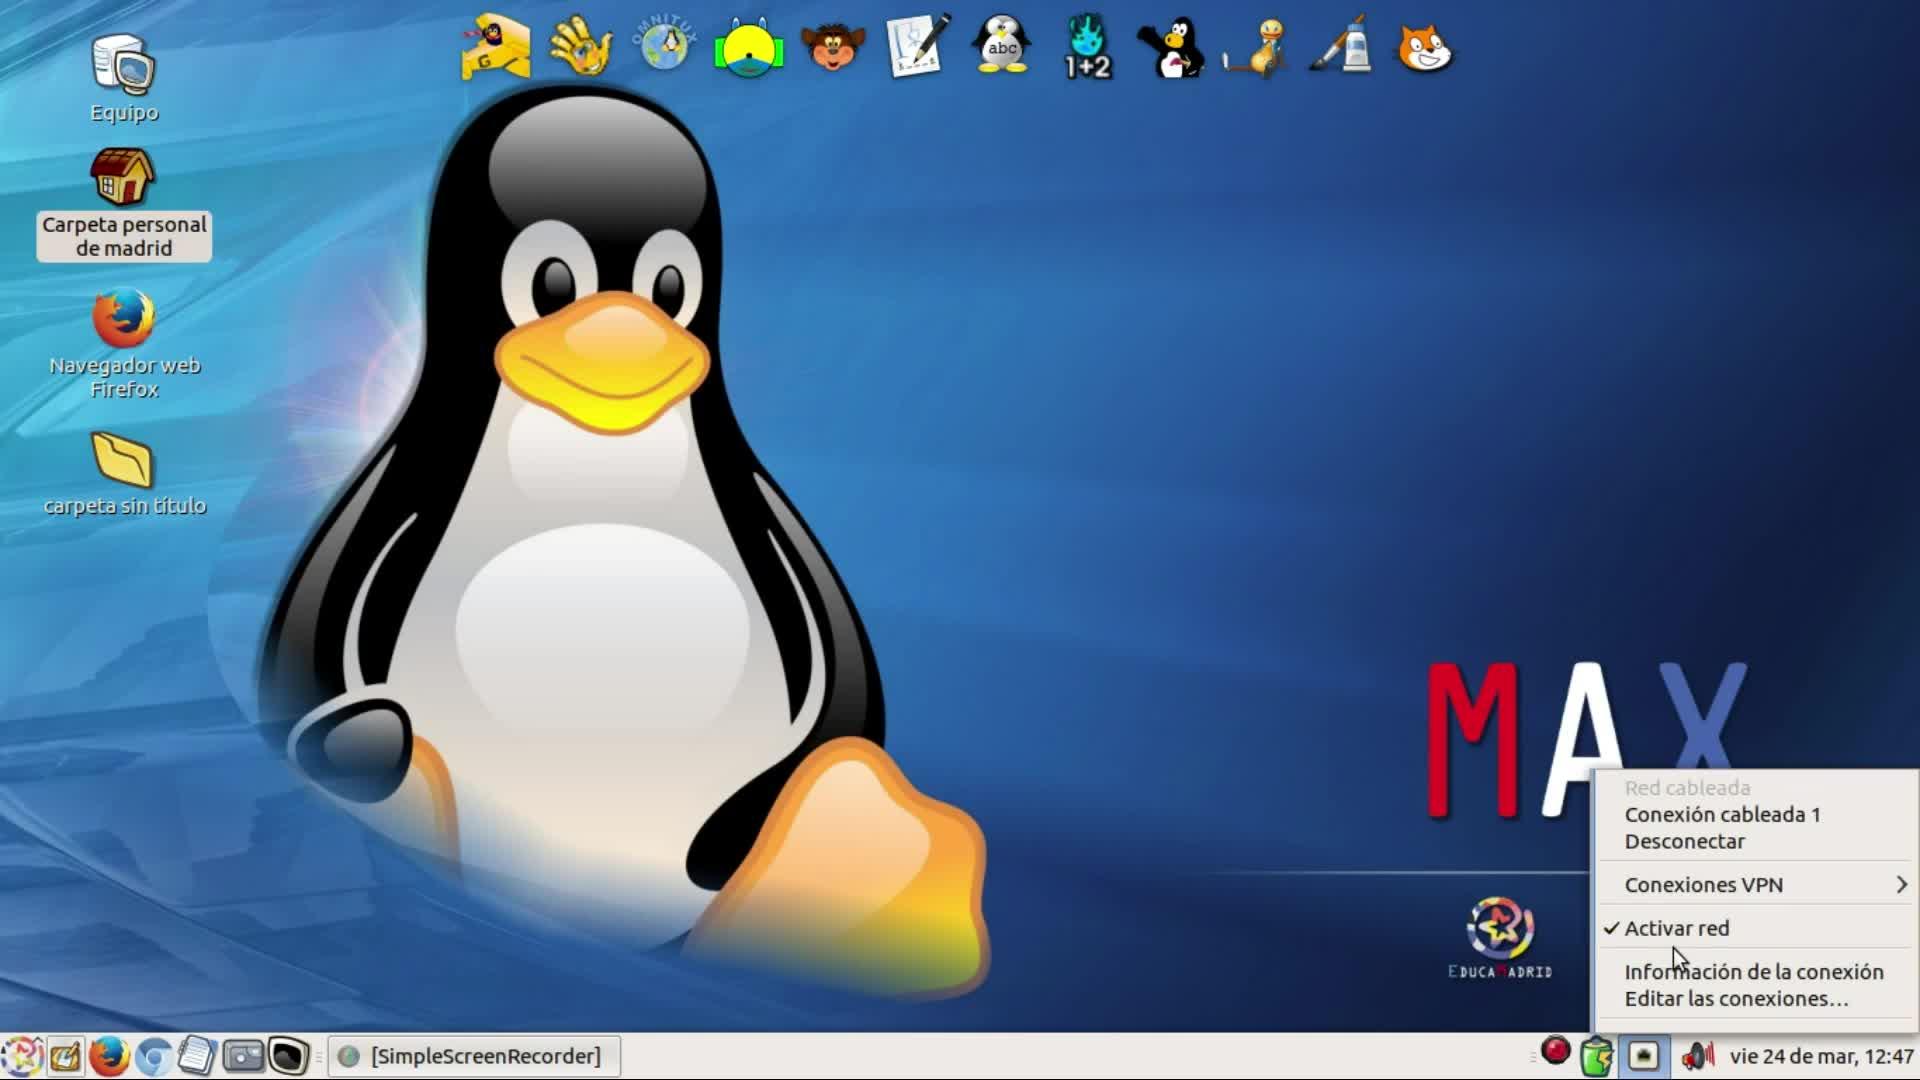The width and height of the screenshot is (1920, 1080).
Task: Toggle the volume speaker tray icon
Action: tap(1697, 1056)
